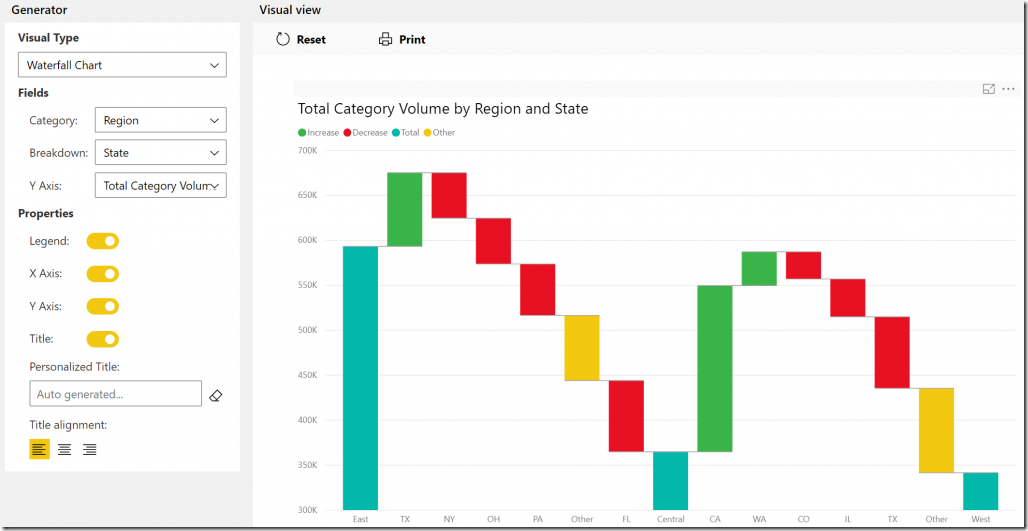The width and height of the screenshot is (1028, 531).
Task: Click the 'Properties' section heading
Action: [46, 213]
